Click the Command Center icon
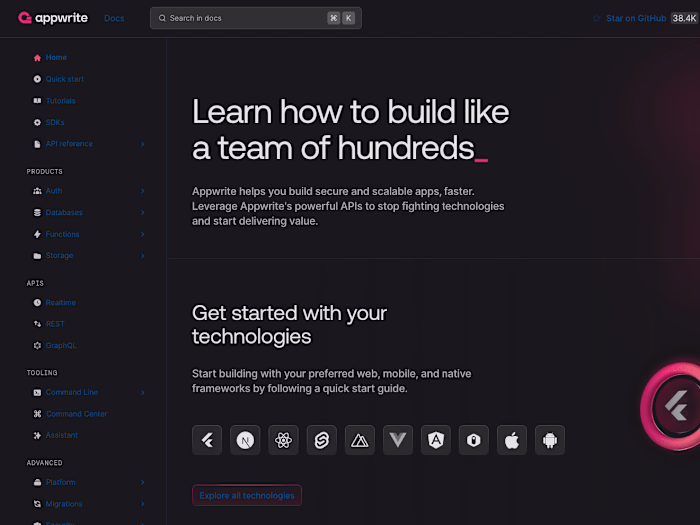 [x=37, y=414]
